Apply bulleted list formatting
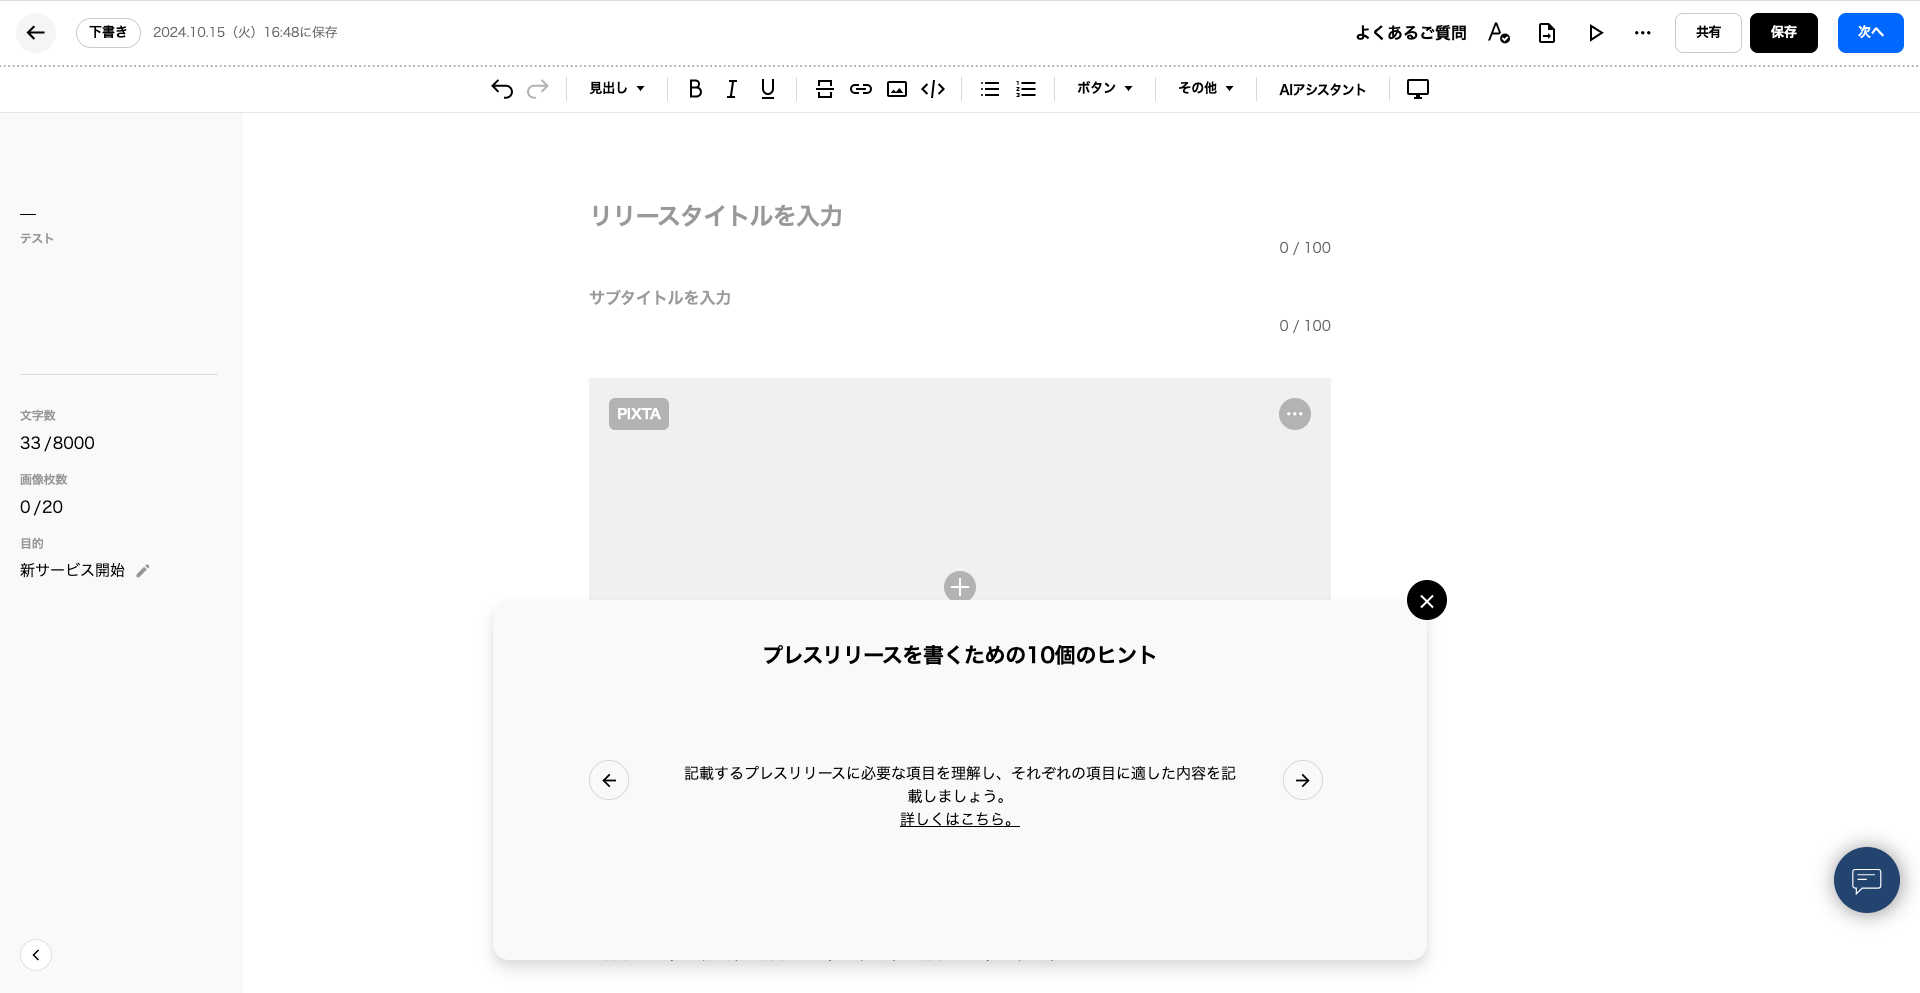Screen dimensions: 1920x993 tap(989, 89)
